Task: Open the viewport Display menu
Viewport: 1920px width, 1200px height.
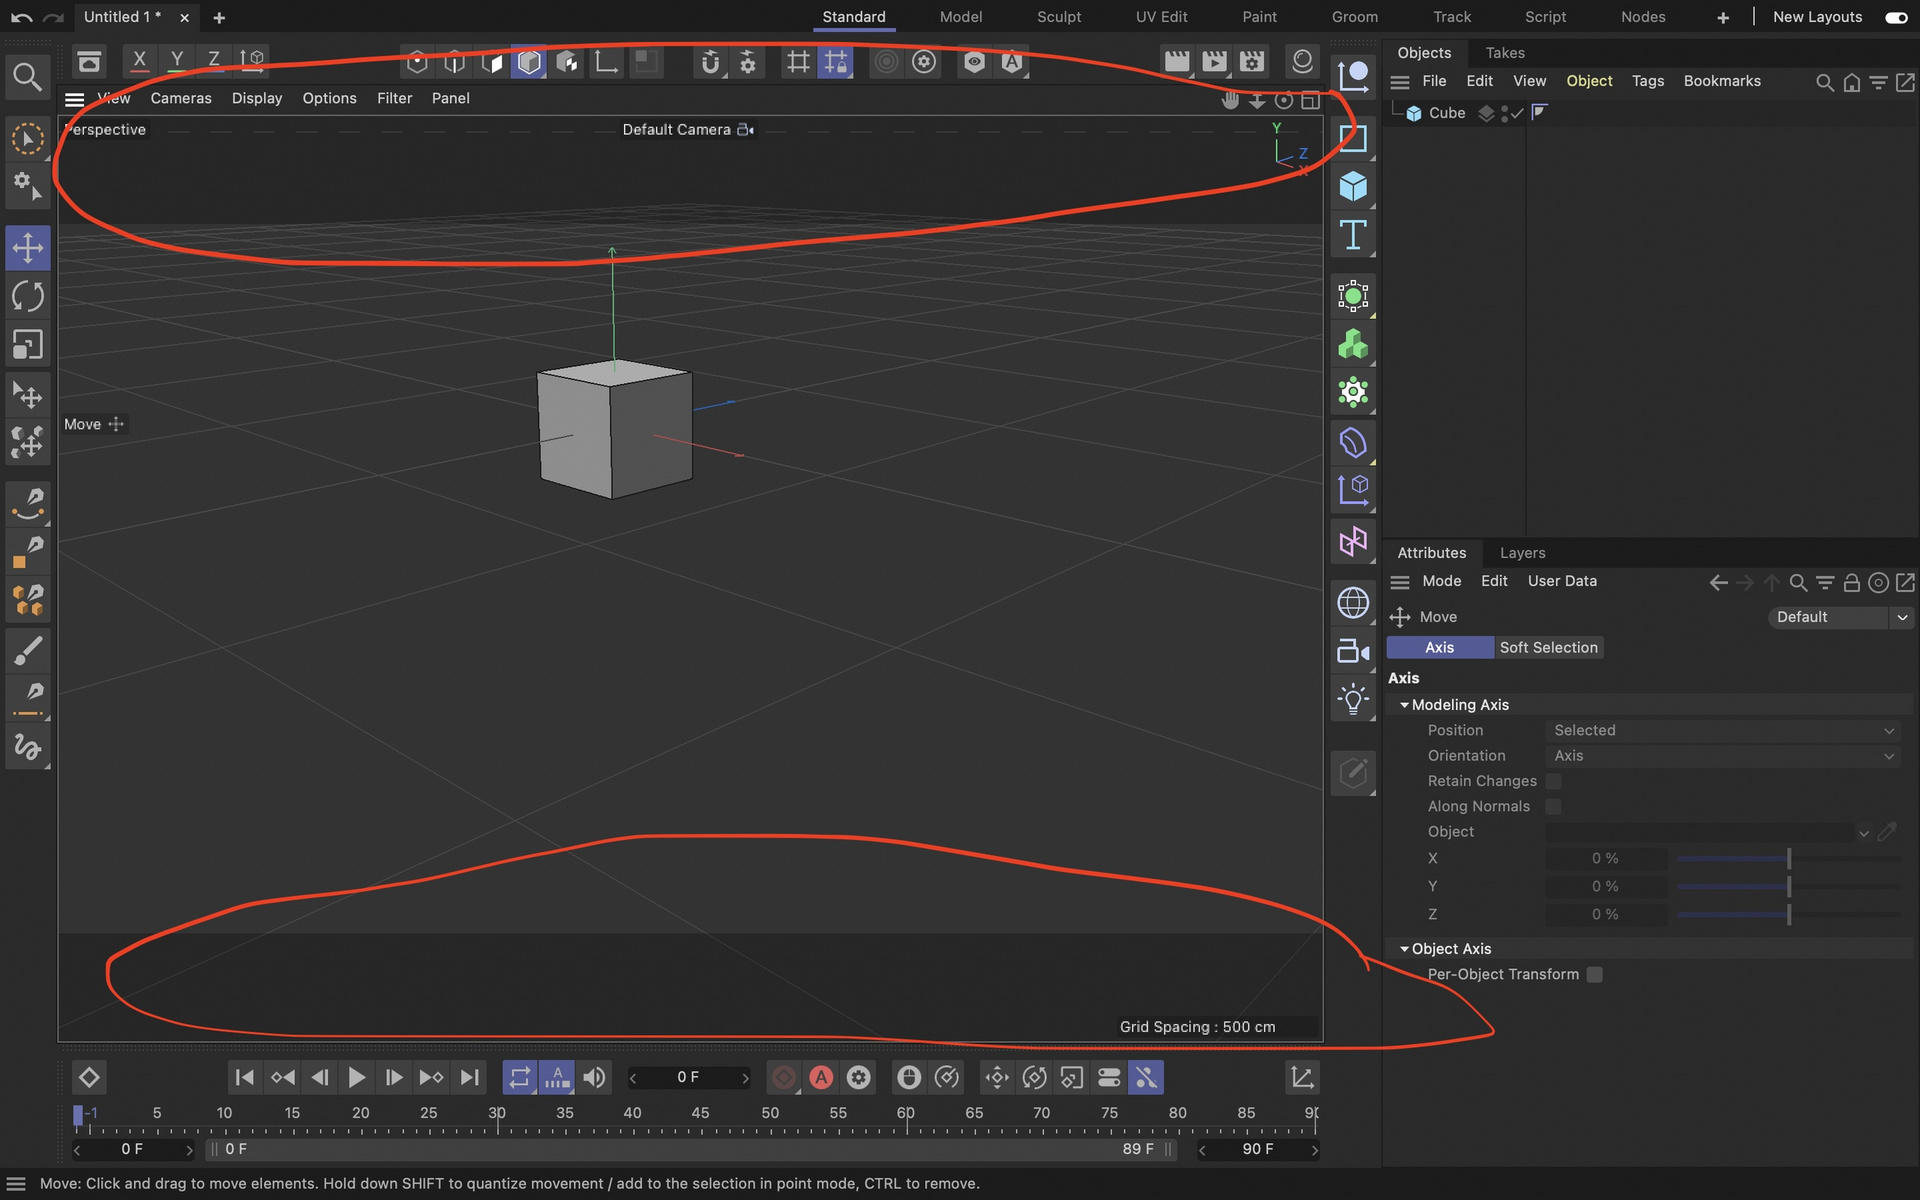Action: (257, 98)
